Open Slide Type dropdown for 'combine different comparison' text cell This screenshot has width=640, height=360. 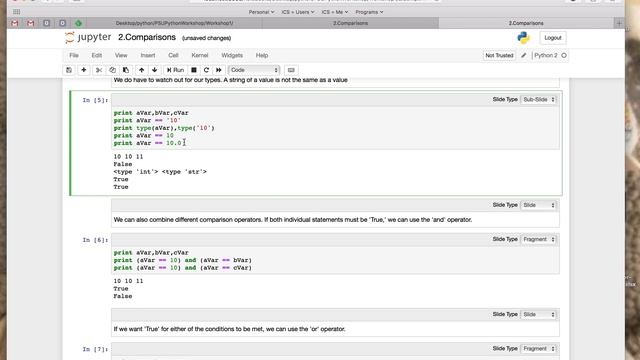tap(539, 205)
